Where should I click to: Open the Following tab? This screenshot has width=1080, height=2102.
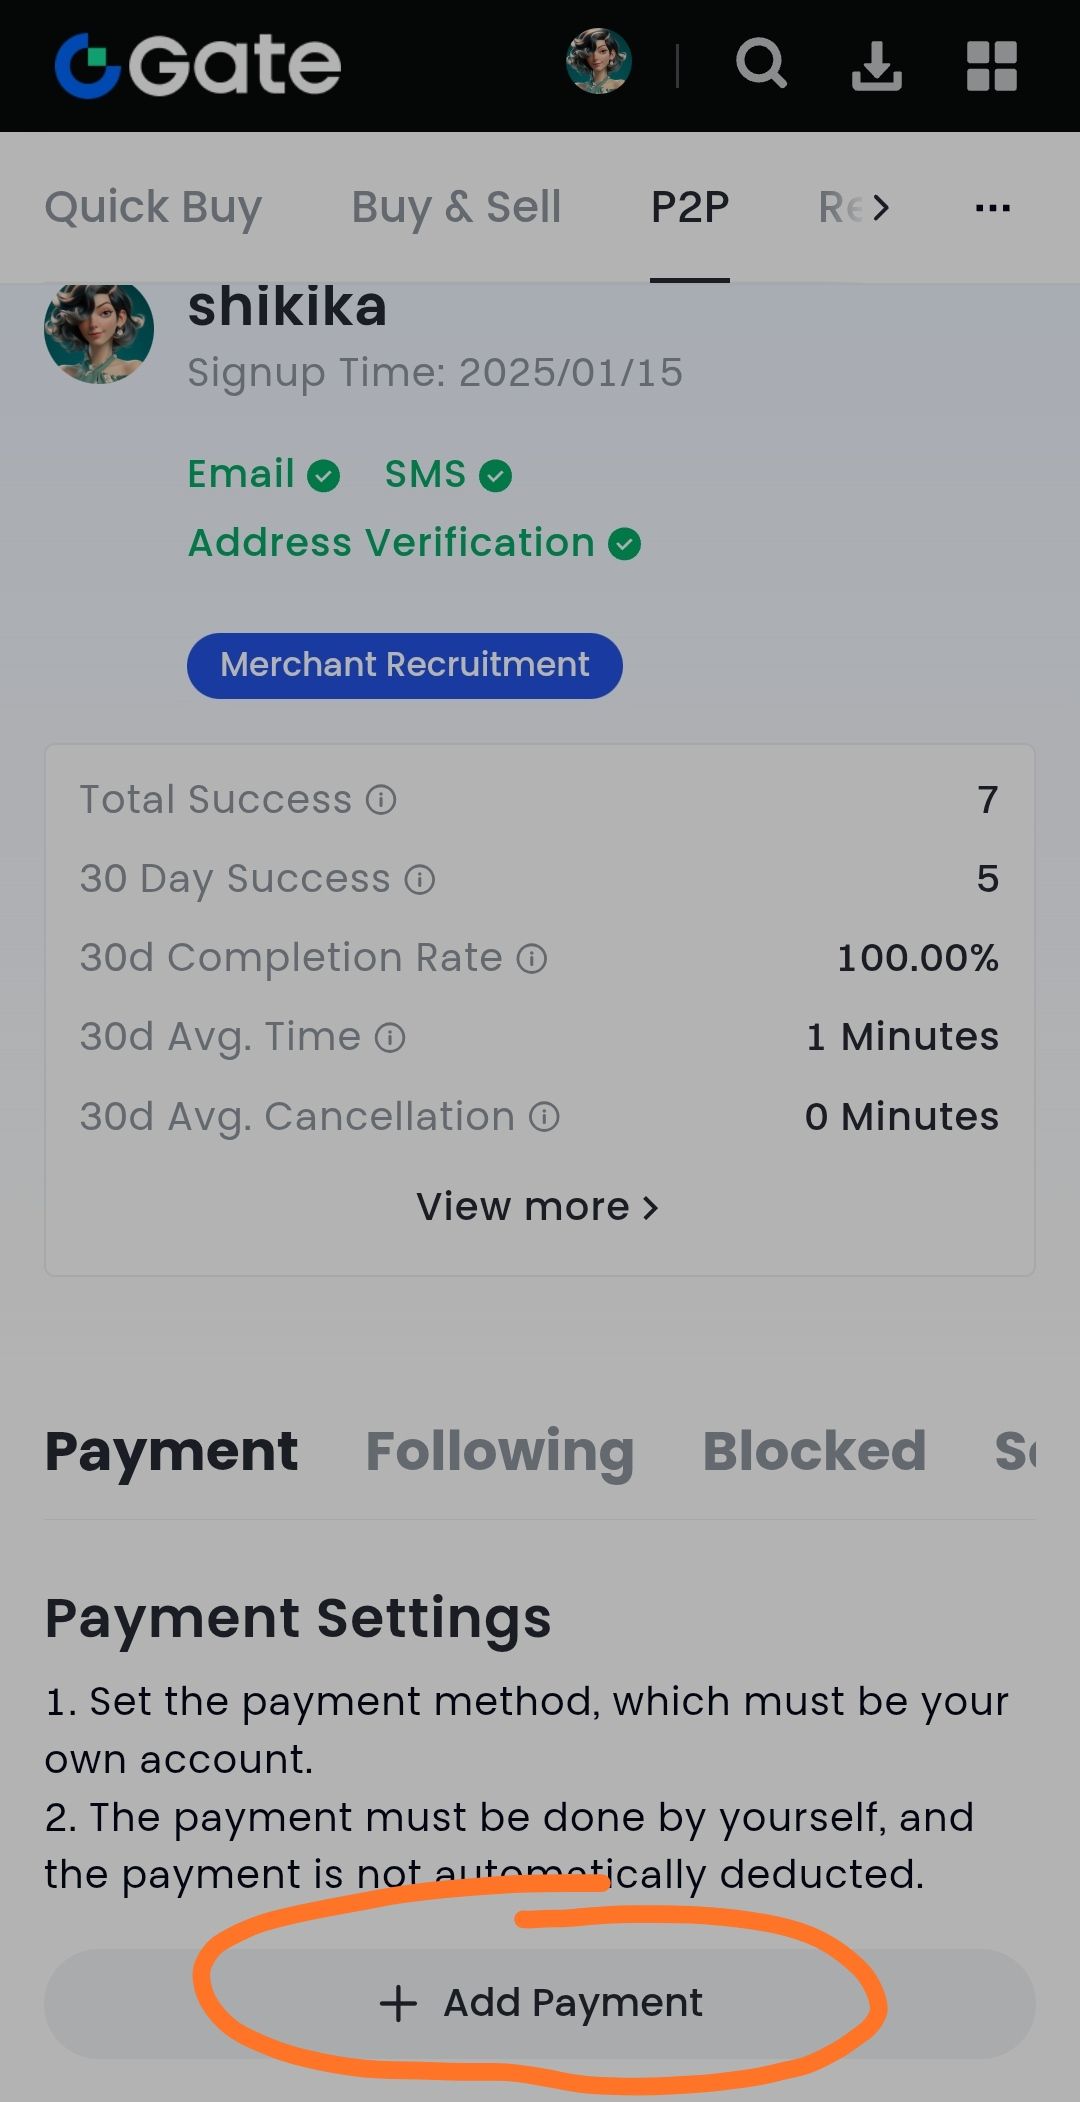tap(500, 1452)
